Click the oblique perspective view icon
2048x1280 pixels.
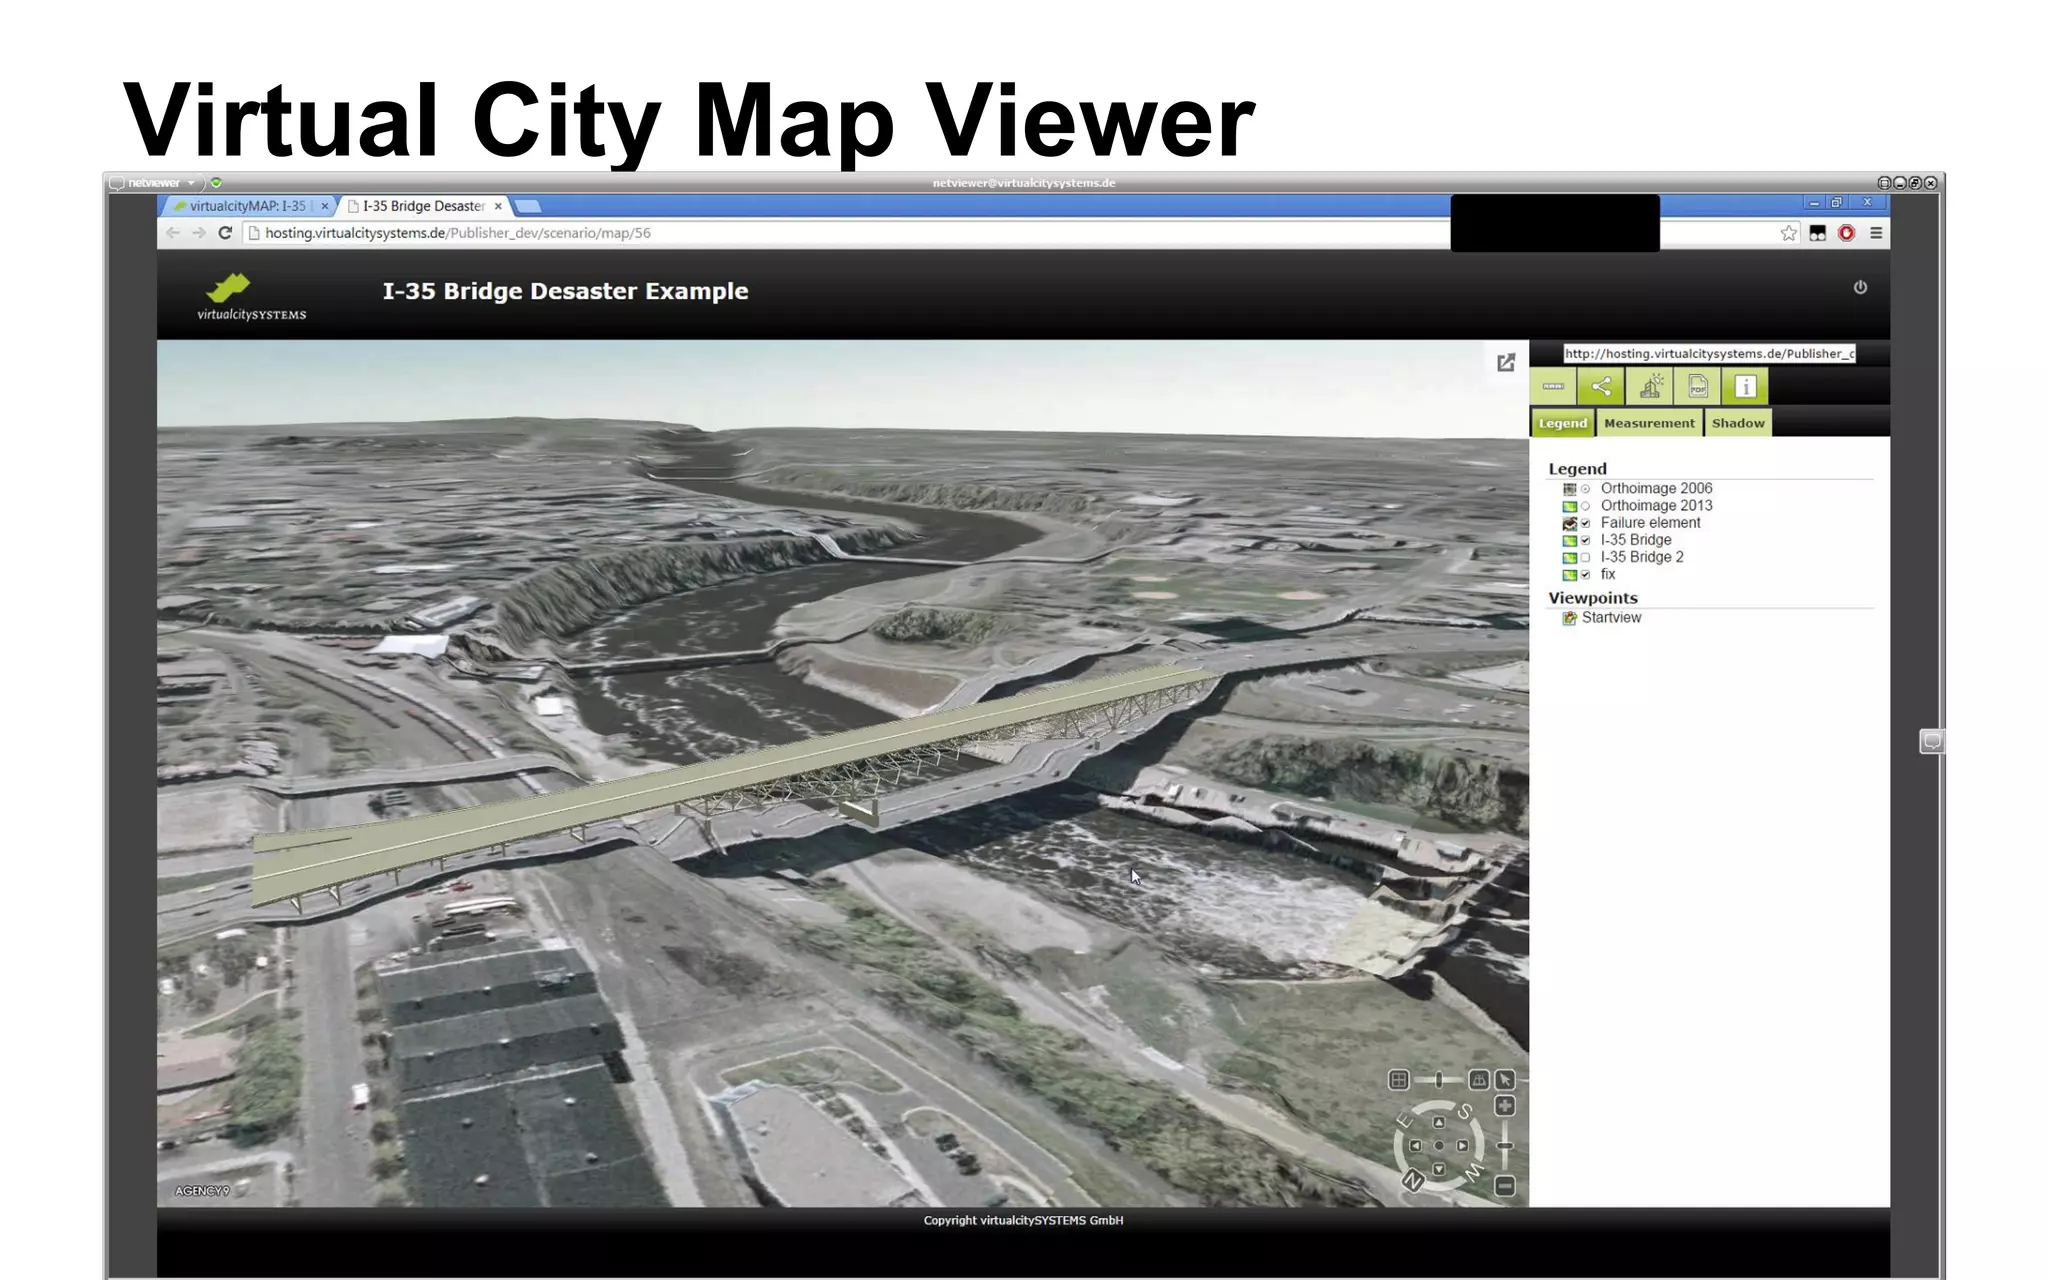pos(1479,1080)
